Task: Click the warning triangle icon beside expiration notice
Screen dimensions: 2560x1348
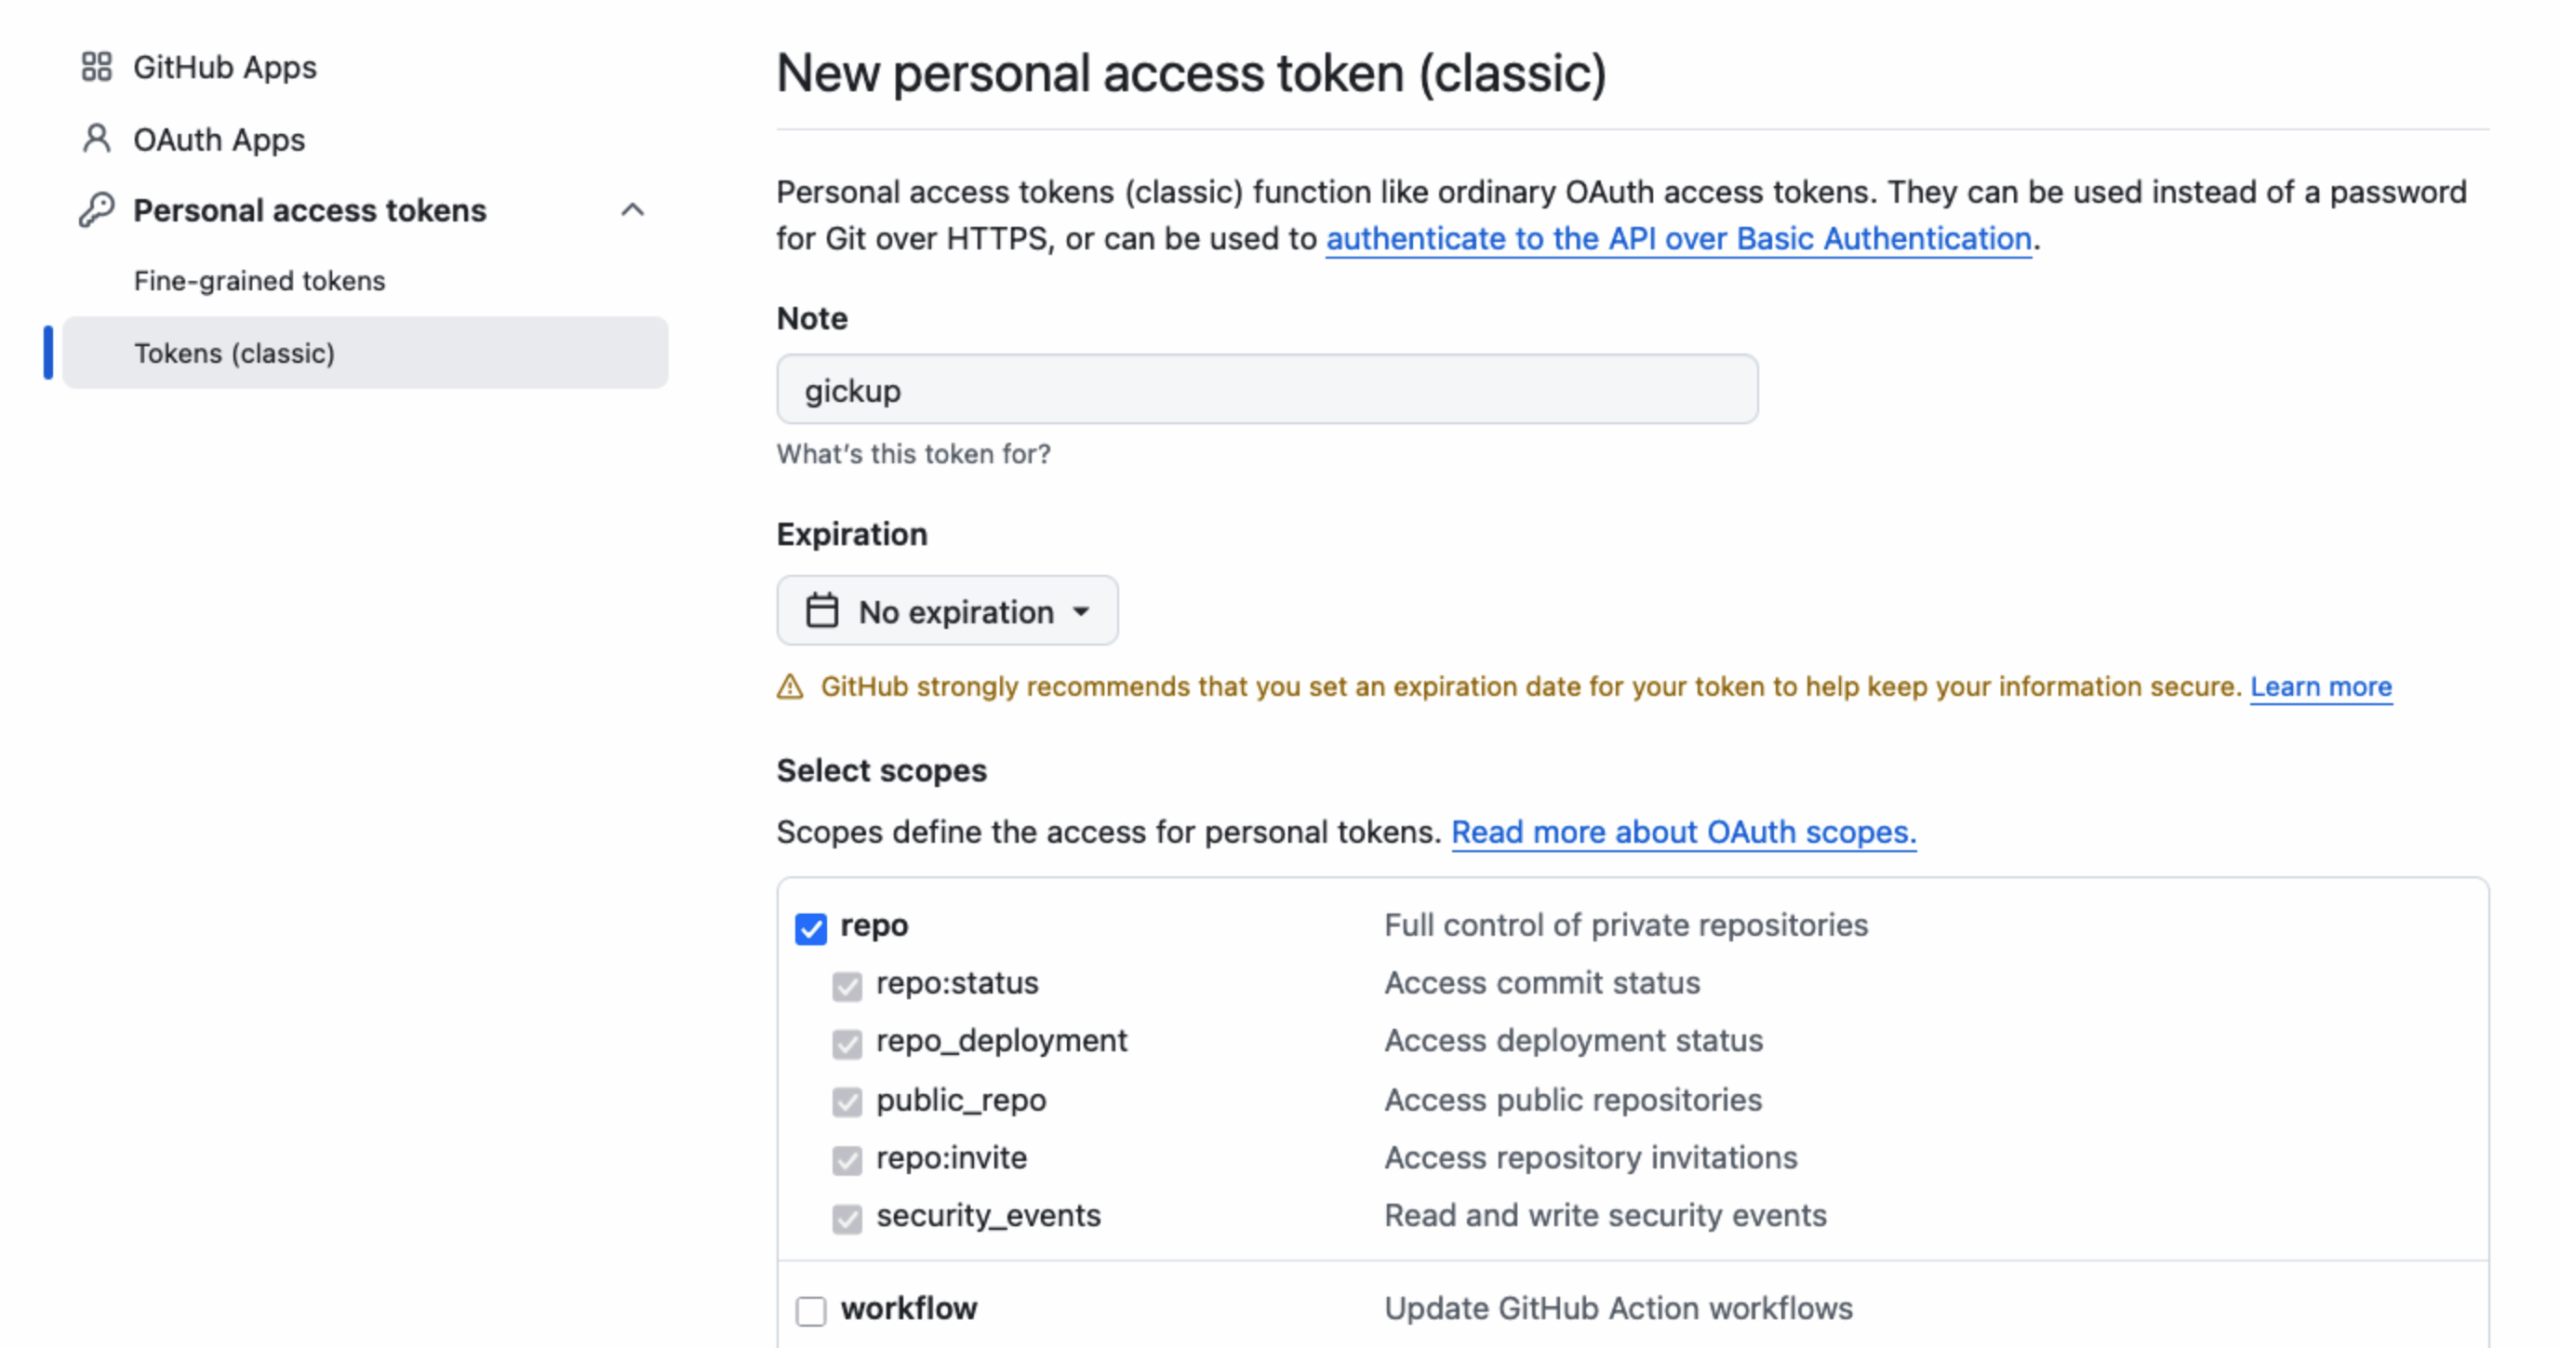Action: click(x=790, y=687)
